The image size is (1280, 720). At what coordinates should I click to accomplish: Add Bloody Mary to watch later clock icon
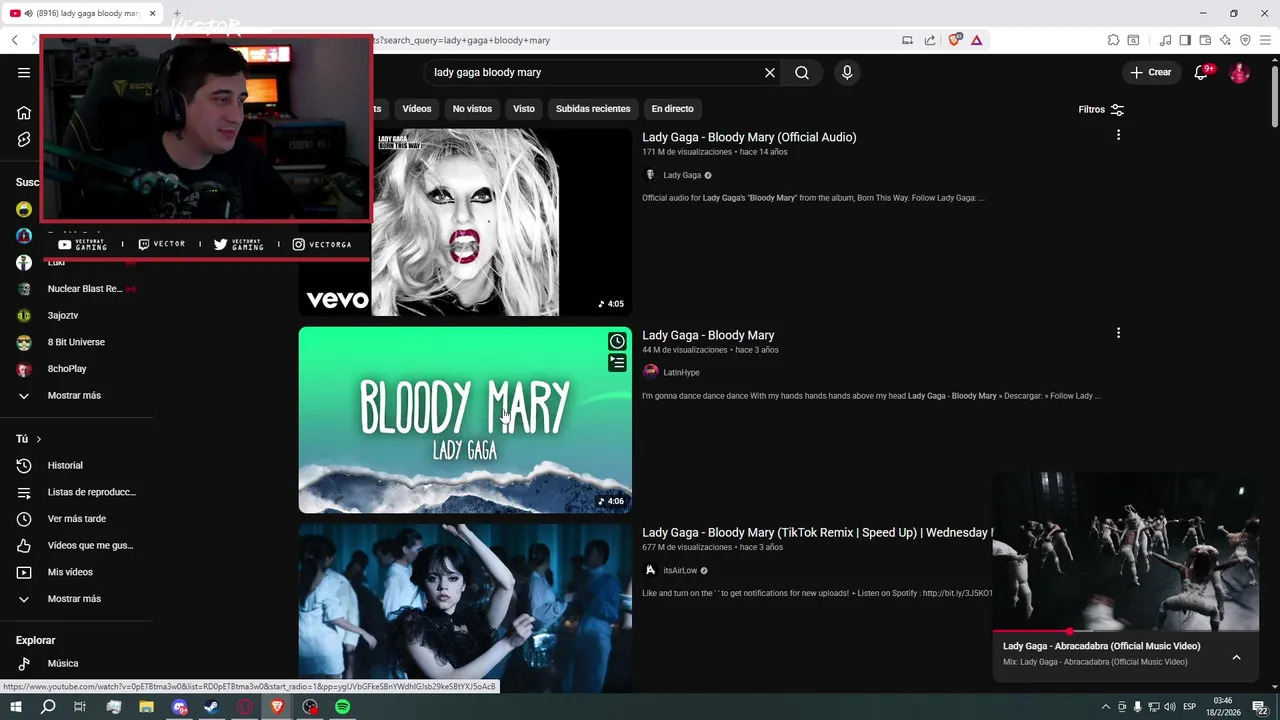617,341
